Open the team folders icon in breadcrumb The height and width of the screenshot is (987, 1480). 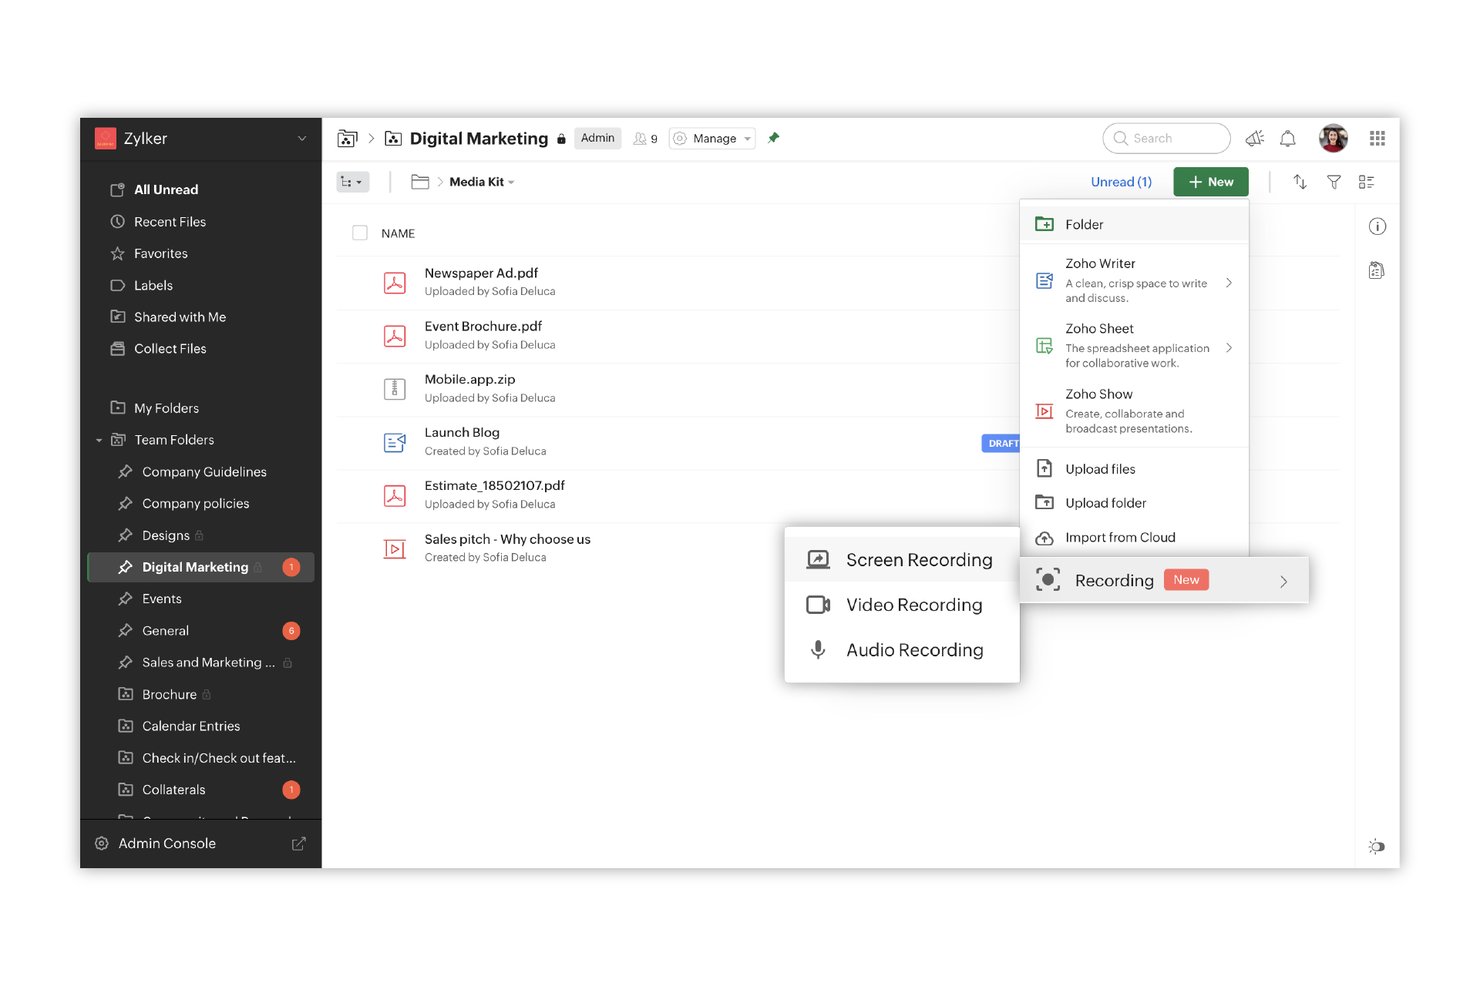click(x=347, y=138)
